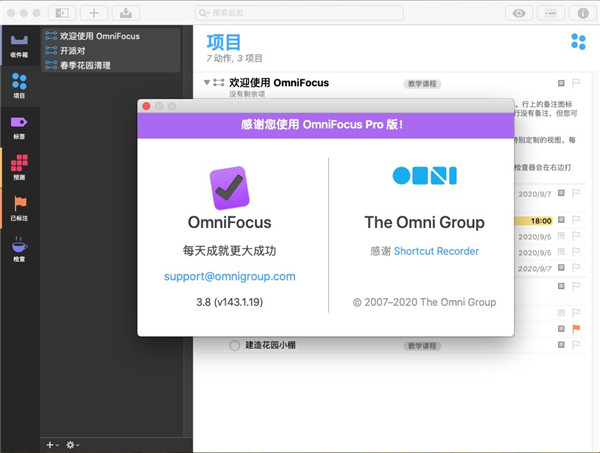Open the Tags perspective in sidebar
This screenshot has height=453, width=600.
pyautogui.click(x=19, y=127)
